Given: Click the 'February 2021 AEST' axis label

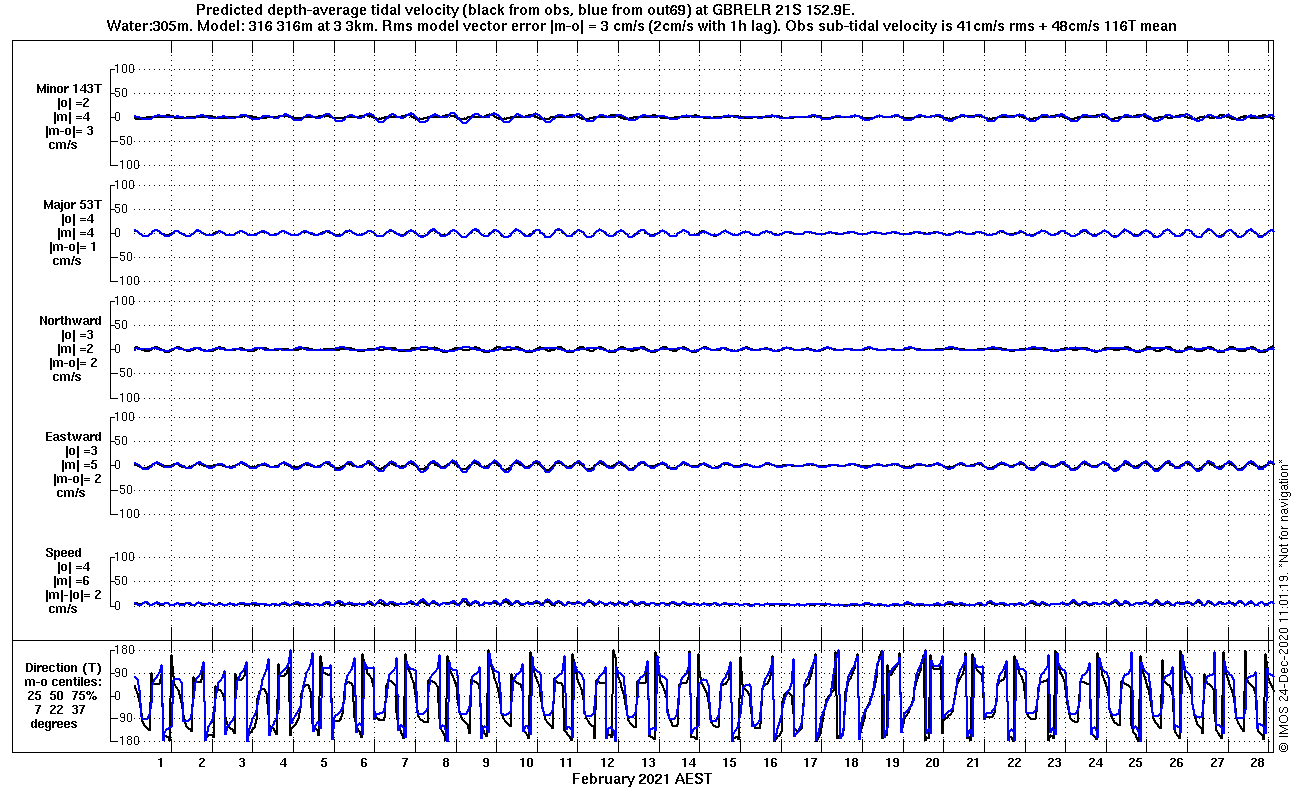Looking at the screenshot, I should [x=642, y=779].
